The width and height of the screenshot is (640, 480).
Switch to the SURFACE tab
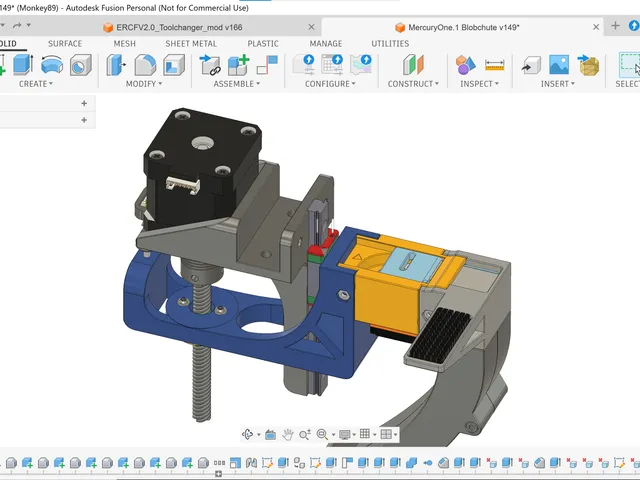(x=65, y=44)
